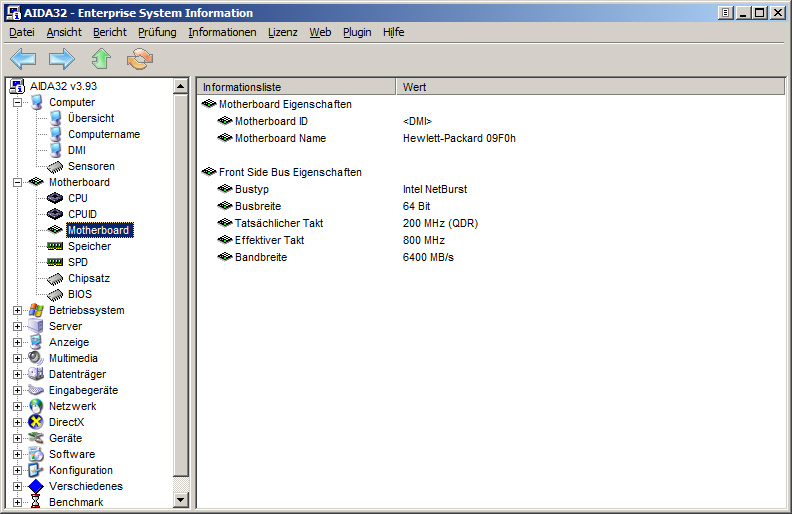Image resolution: width=792 pixels, height=514 pixels.
Task: Expand the Konfiguration node
Action: 18,471
